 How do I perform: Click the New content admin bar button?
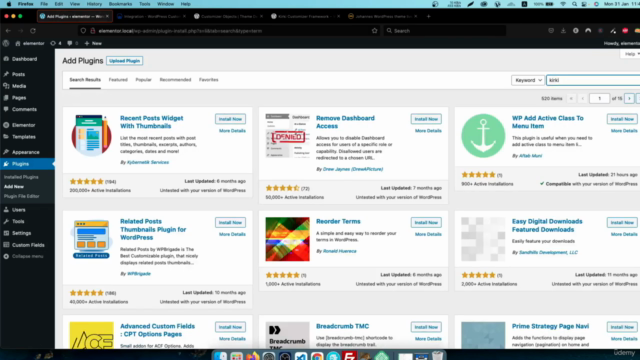click(93, 43)
